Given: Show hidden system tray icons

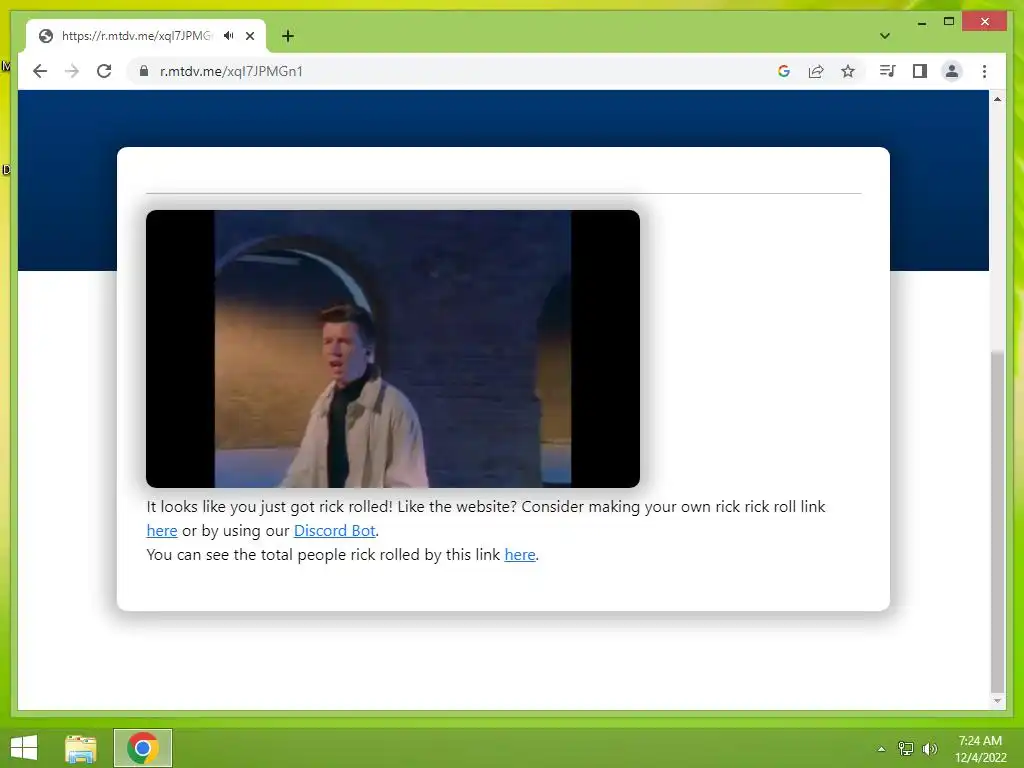Looking at the screenshot, I should point(882,748).
